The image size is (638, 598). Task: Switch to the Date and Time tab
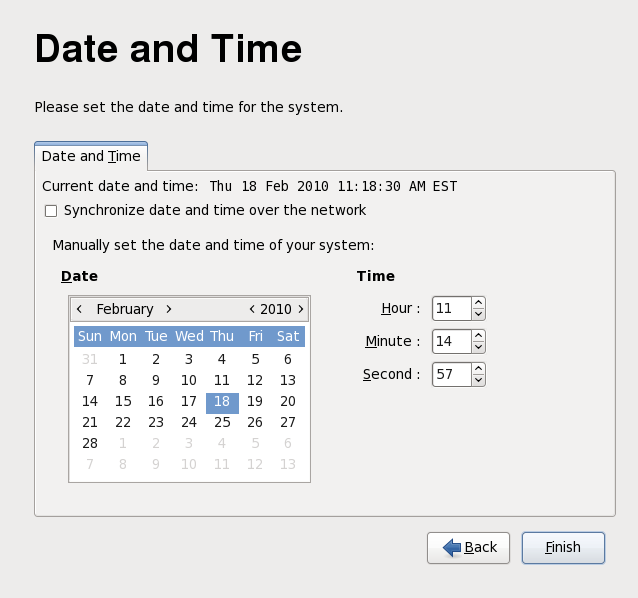91,157
